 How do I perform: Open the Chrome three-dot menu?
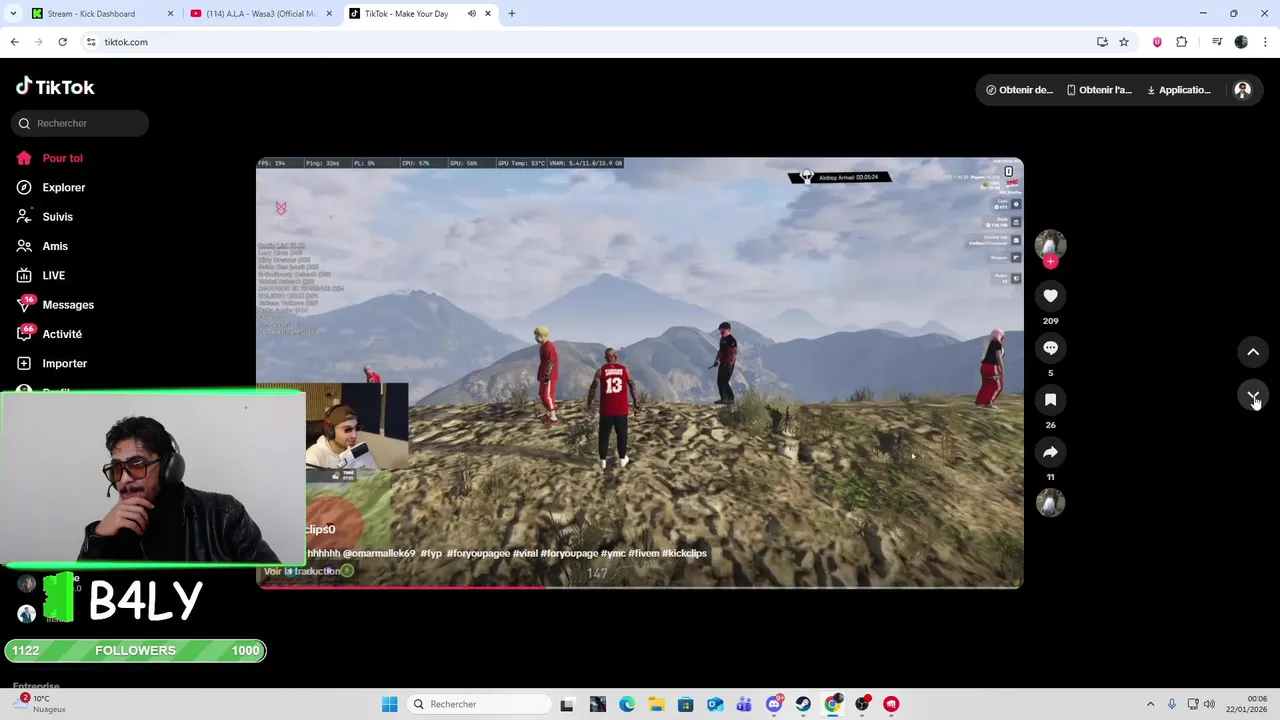[1265, 42]
